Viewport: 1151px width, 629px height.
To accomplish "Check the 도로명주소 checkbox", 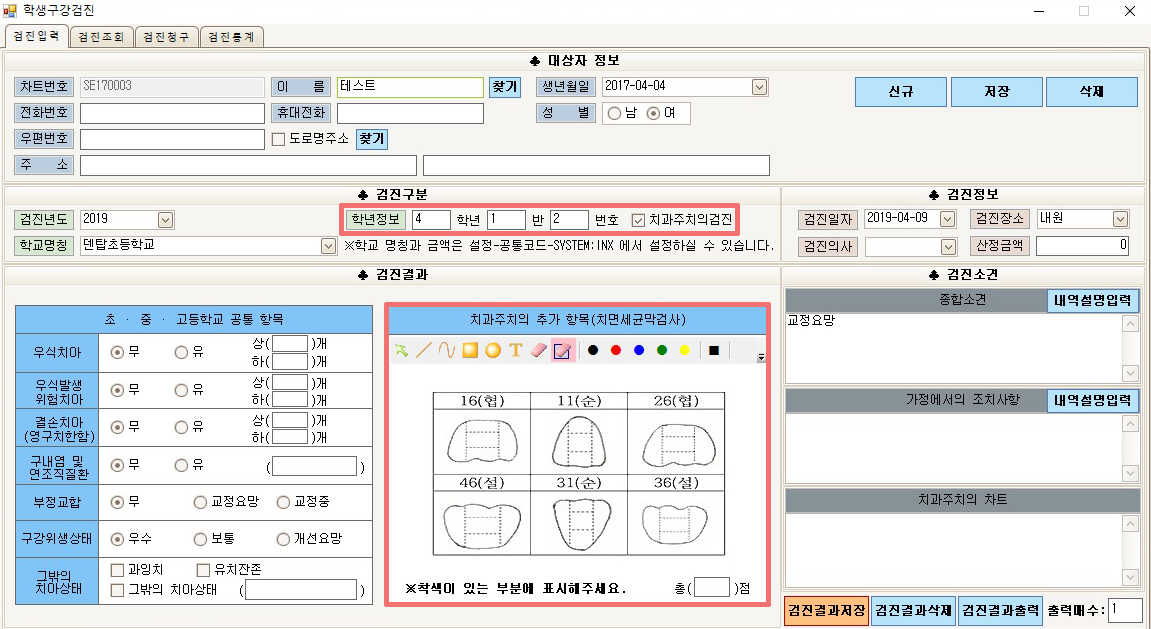I will (x=278, y=139).
